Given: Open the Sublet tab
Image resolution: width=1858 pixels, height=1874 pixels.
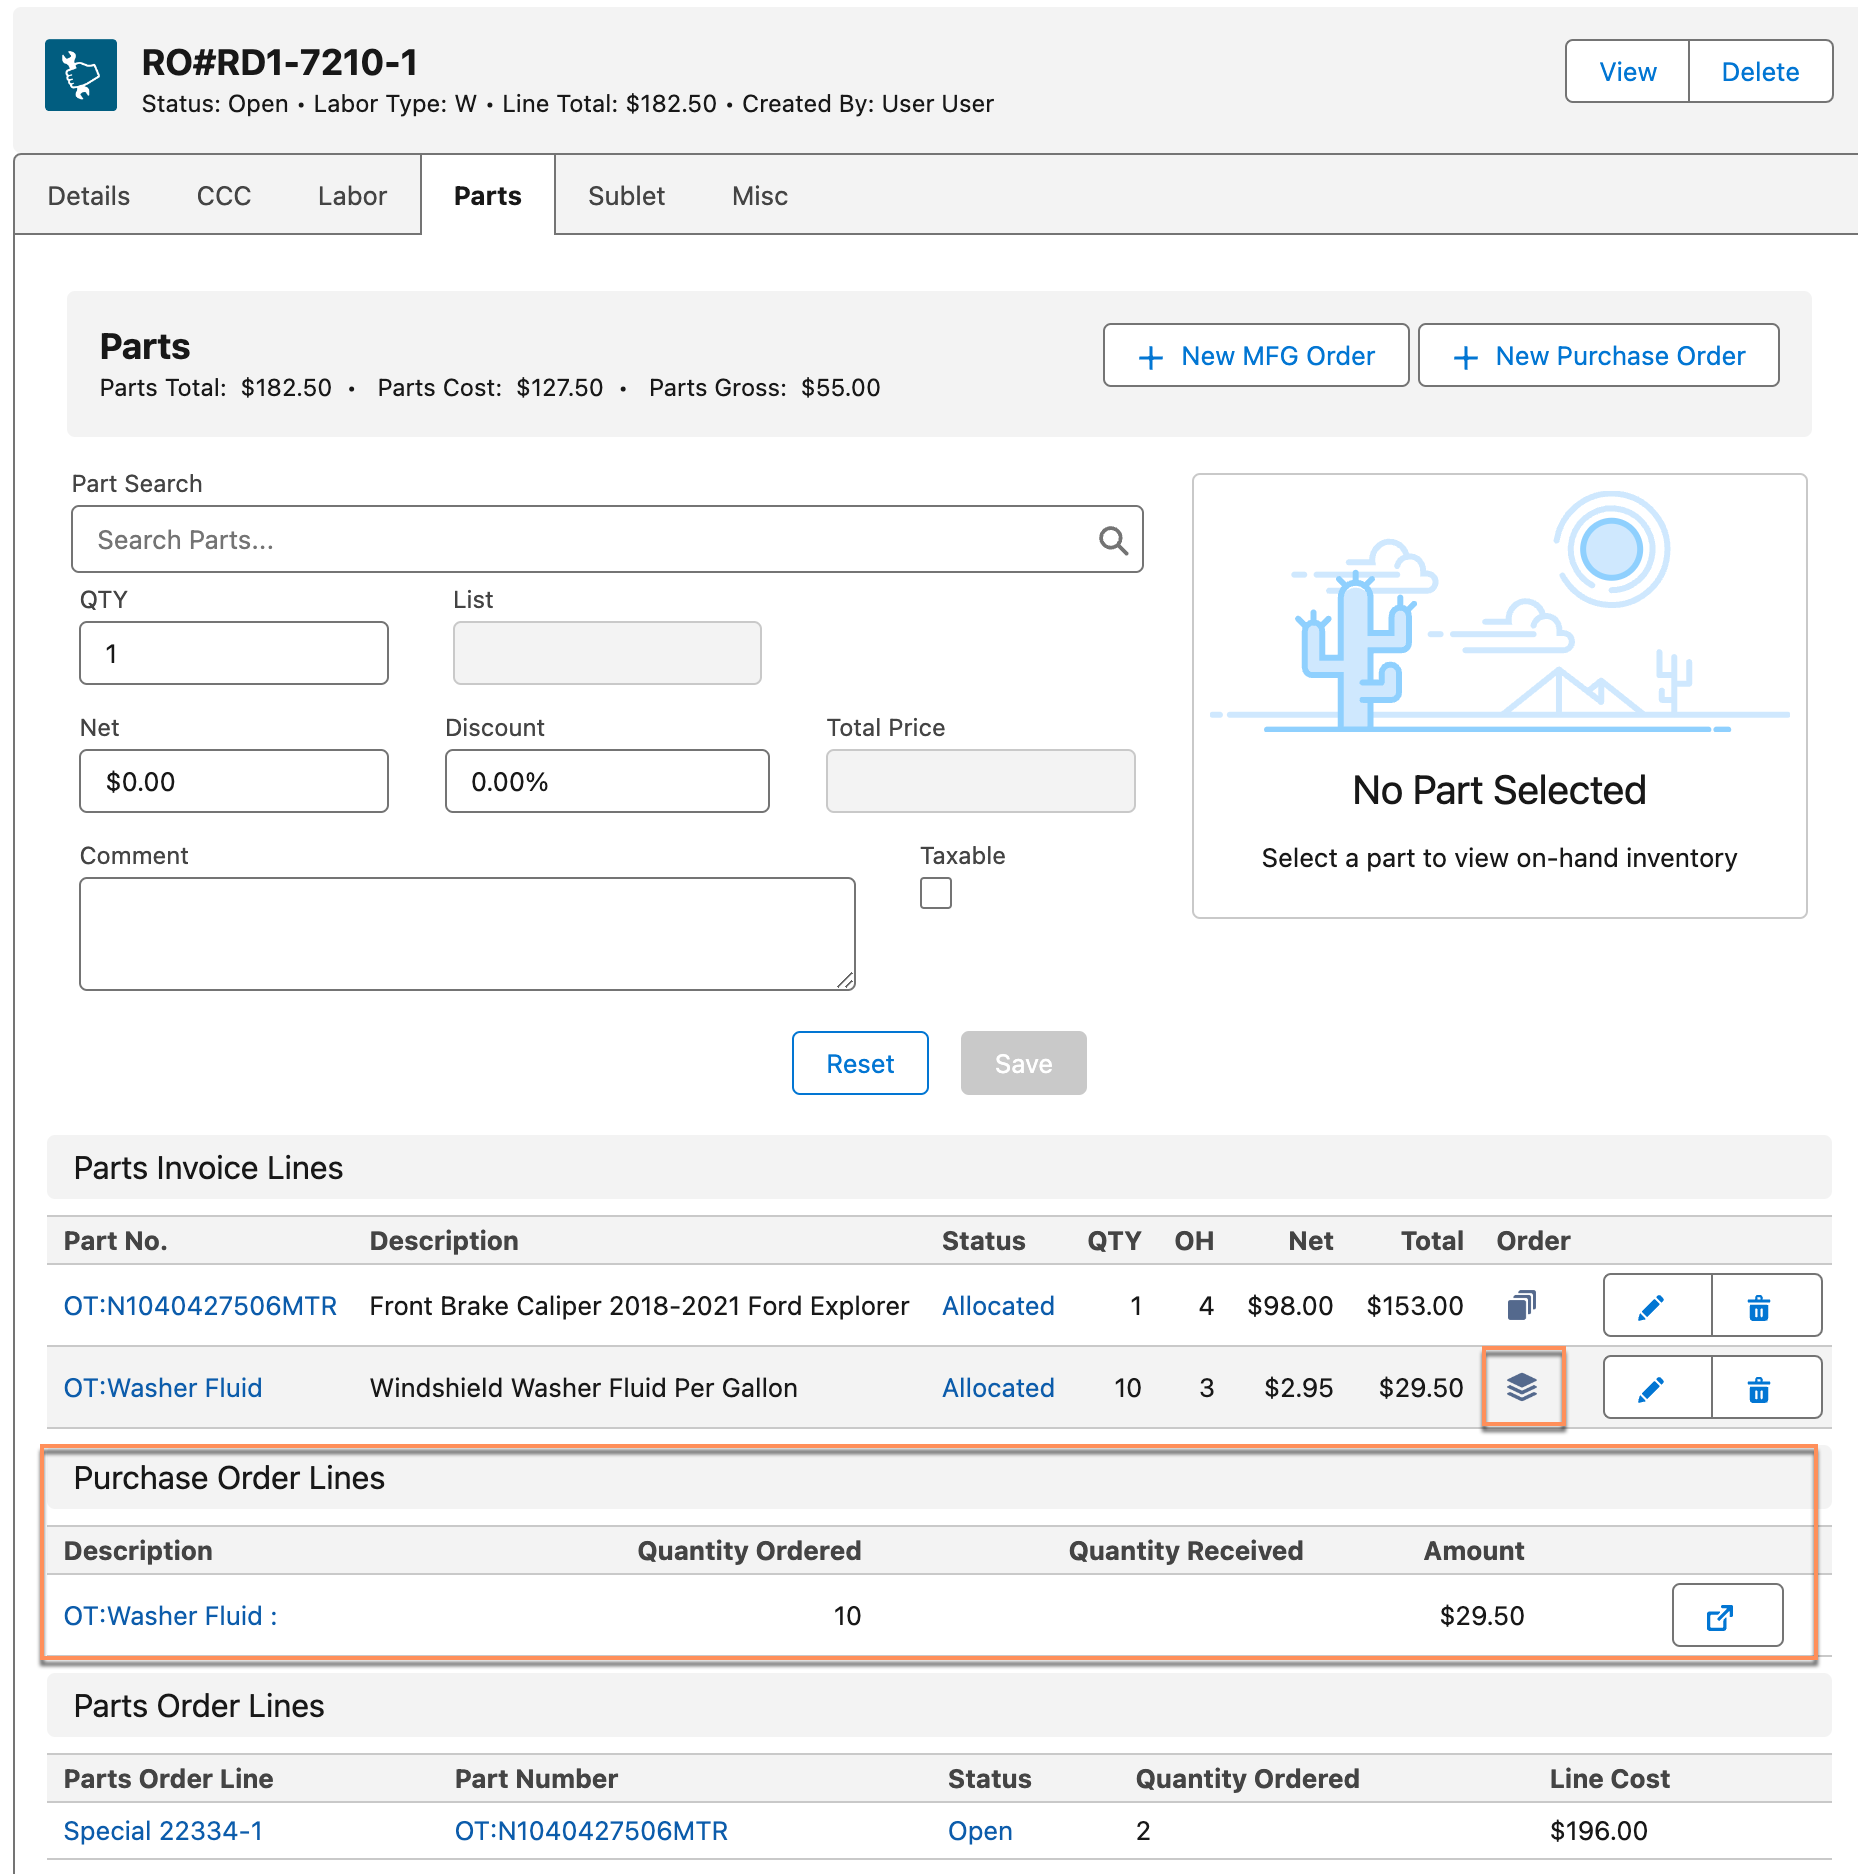Looking at the screenshot, I should (626, 196).
